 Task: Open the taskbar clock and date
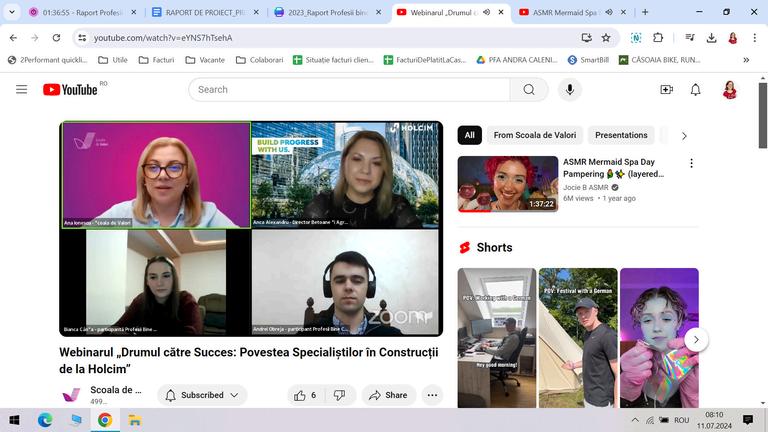714,420
